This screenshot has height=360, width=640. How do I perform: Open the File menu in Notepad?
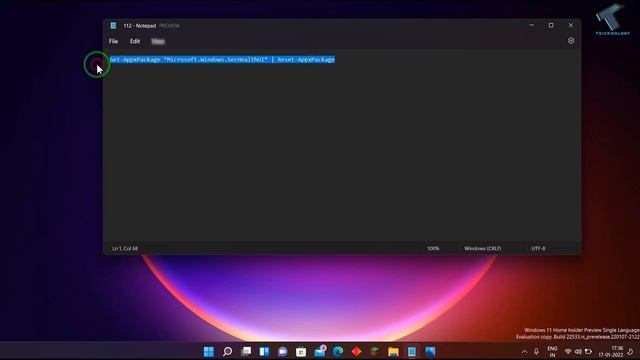[113, 41]
